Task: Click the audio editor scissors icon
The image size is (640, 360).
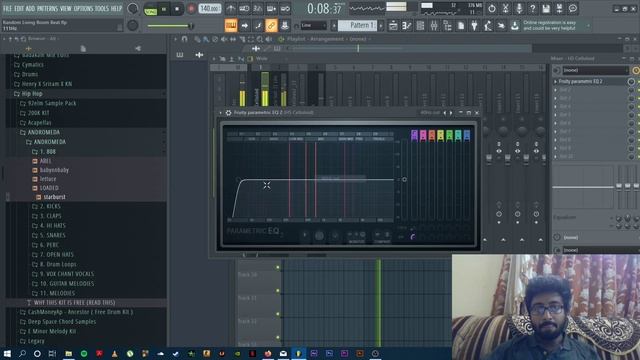Action: pyautogui.click(x=505, y=9)
